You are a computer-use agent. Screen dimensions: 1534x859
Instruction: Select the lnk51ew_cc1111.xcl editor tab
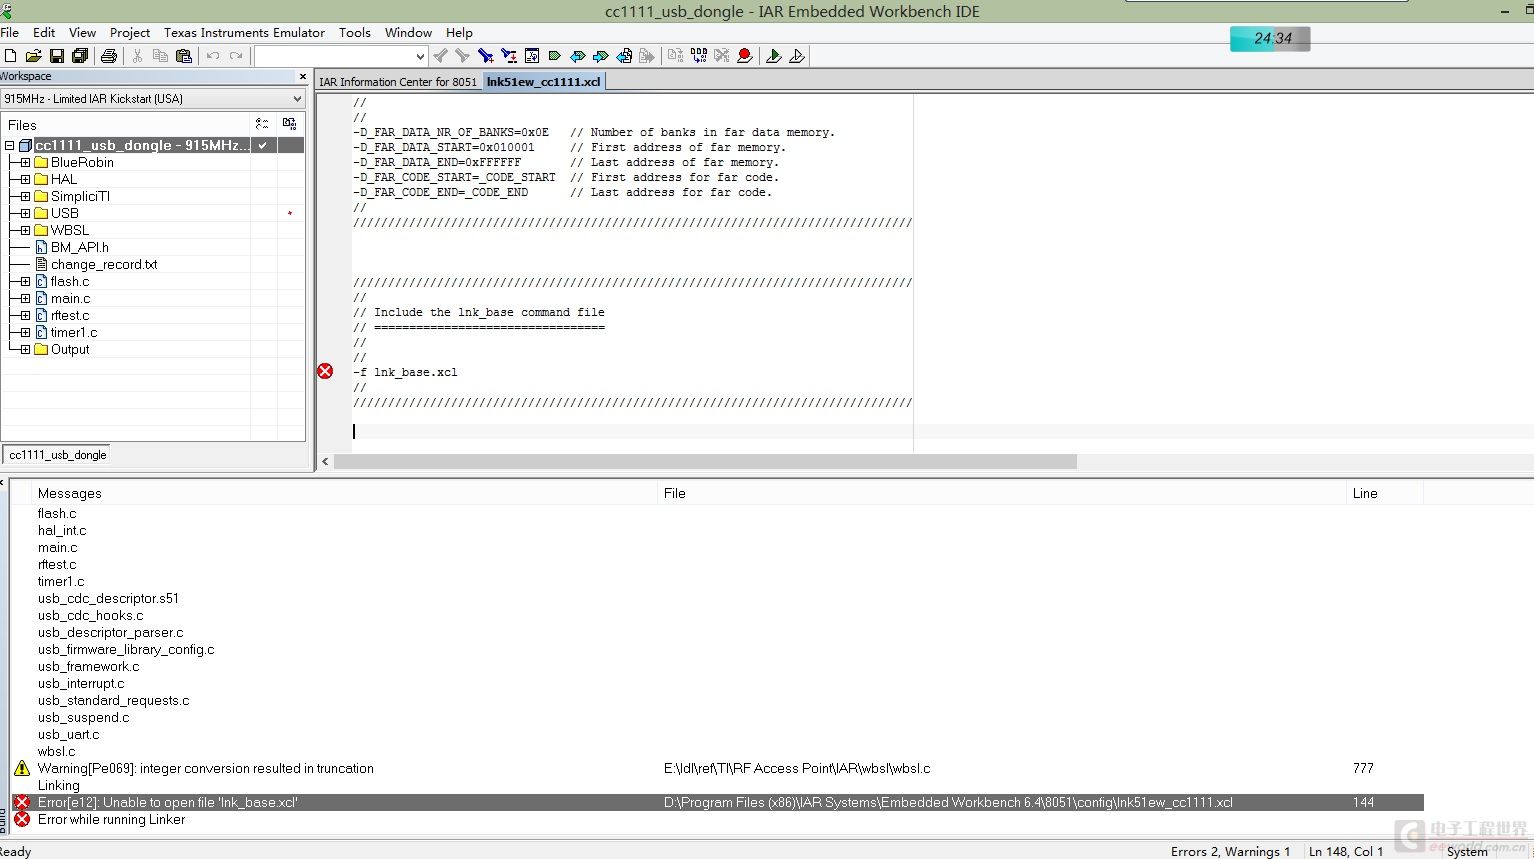point(544,82)
